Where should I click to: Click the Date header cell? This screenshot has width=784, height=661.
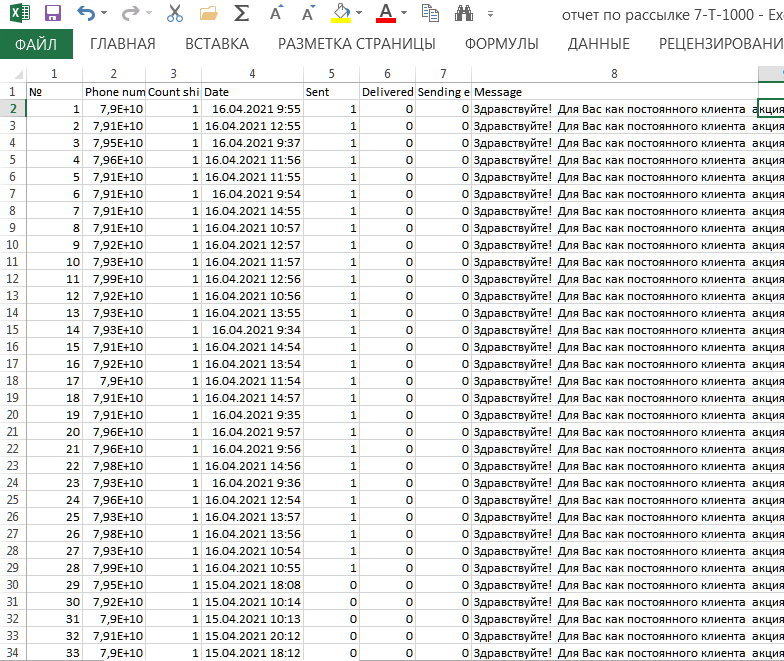pyautogui.click(x=252, y=92)
